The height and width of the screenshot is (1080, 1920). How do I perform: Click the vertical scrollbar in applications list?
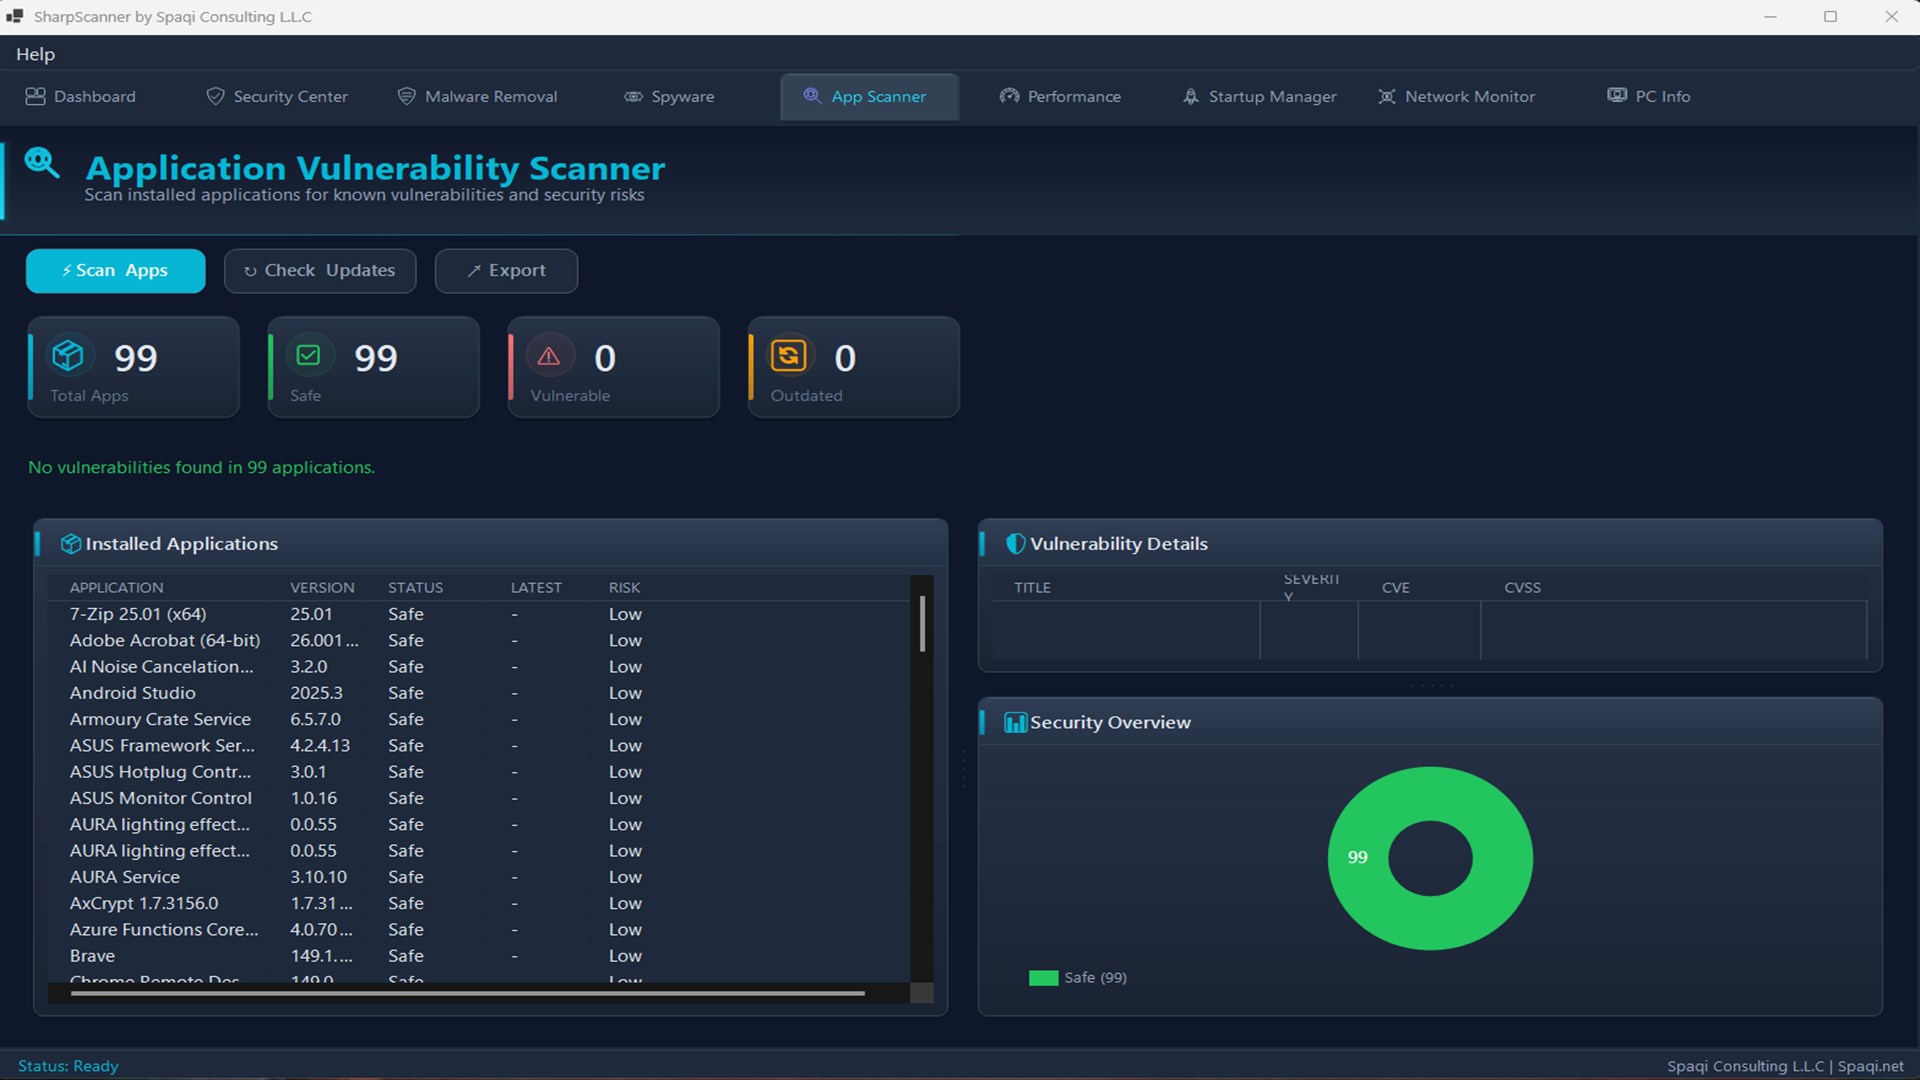(922, 624)
